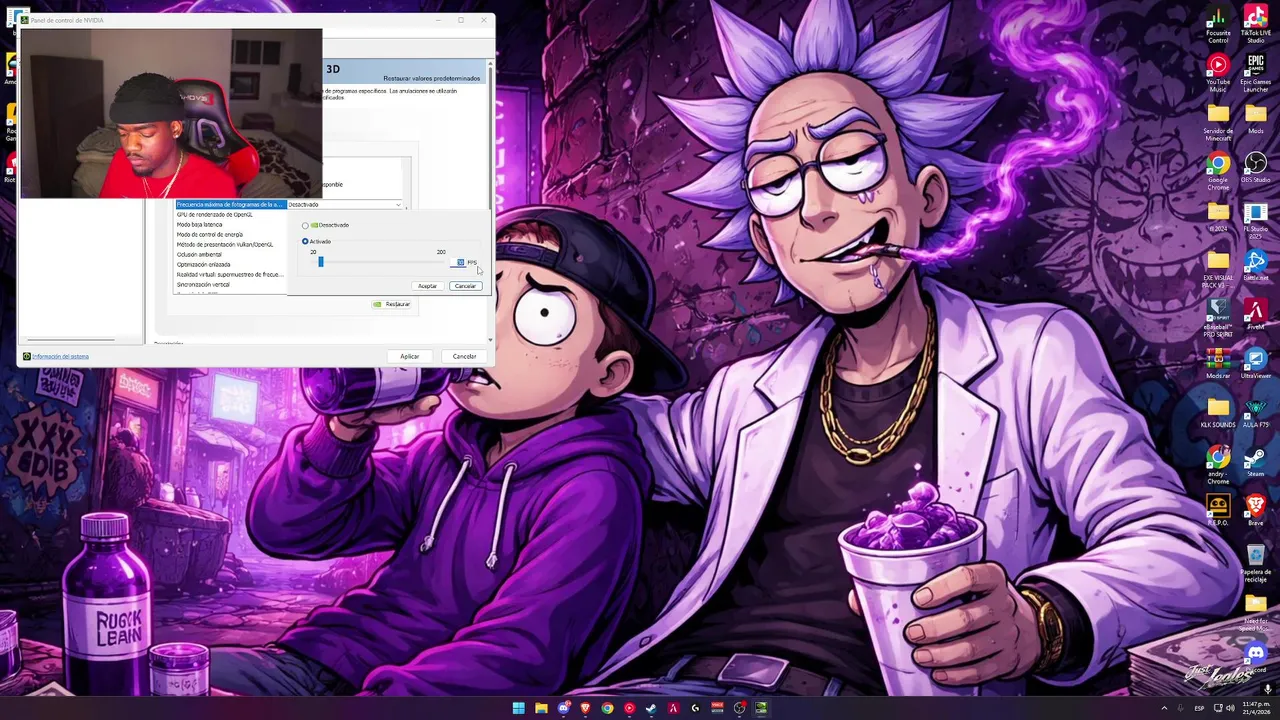Open File Explorer from taskbar
The width and height of the screenshot is (1280, 720).
(x=541, y=708)
